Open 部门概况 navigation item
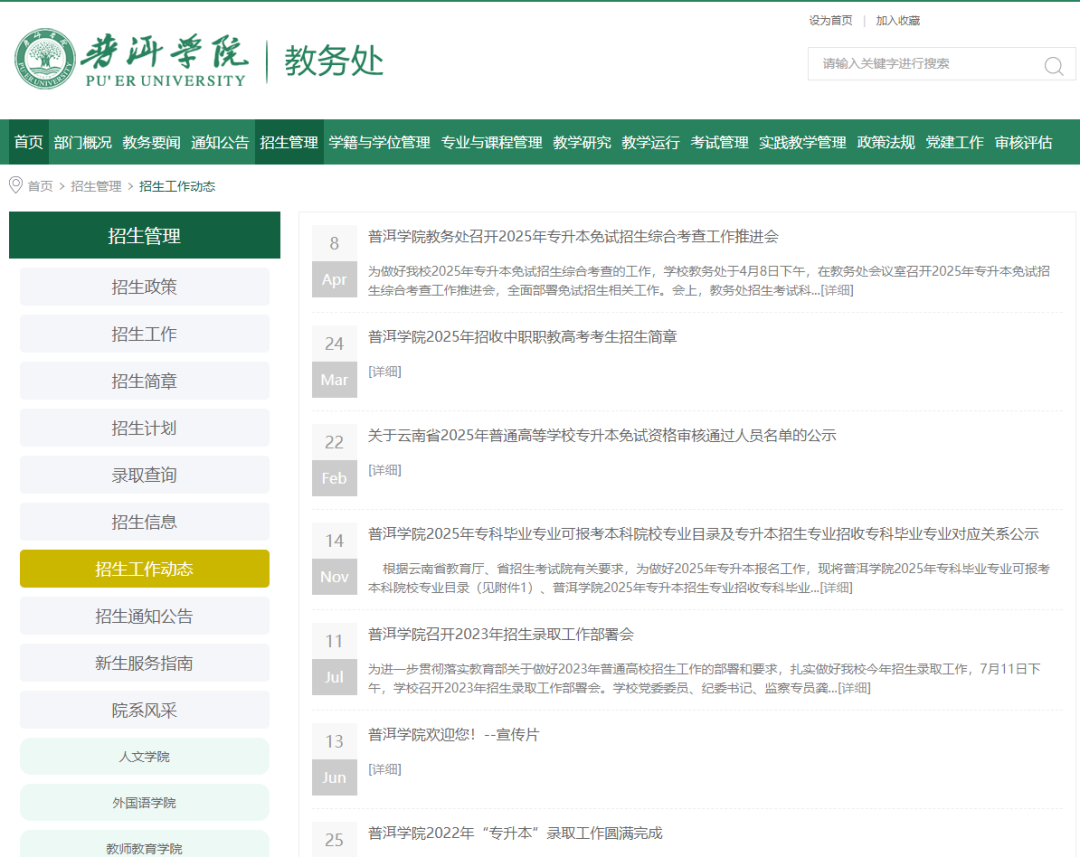The height and width of the screenshot is (857, 1080). click(x=83, y=142)
